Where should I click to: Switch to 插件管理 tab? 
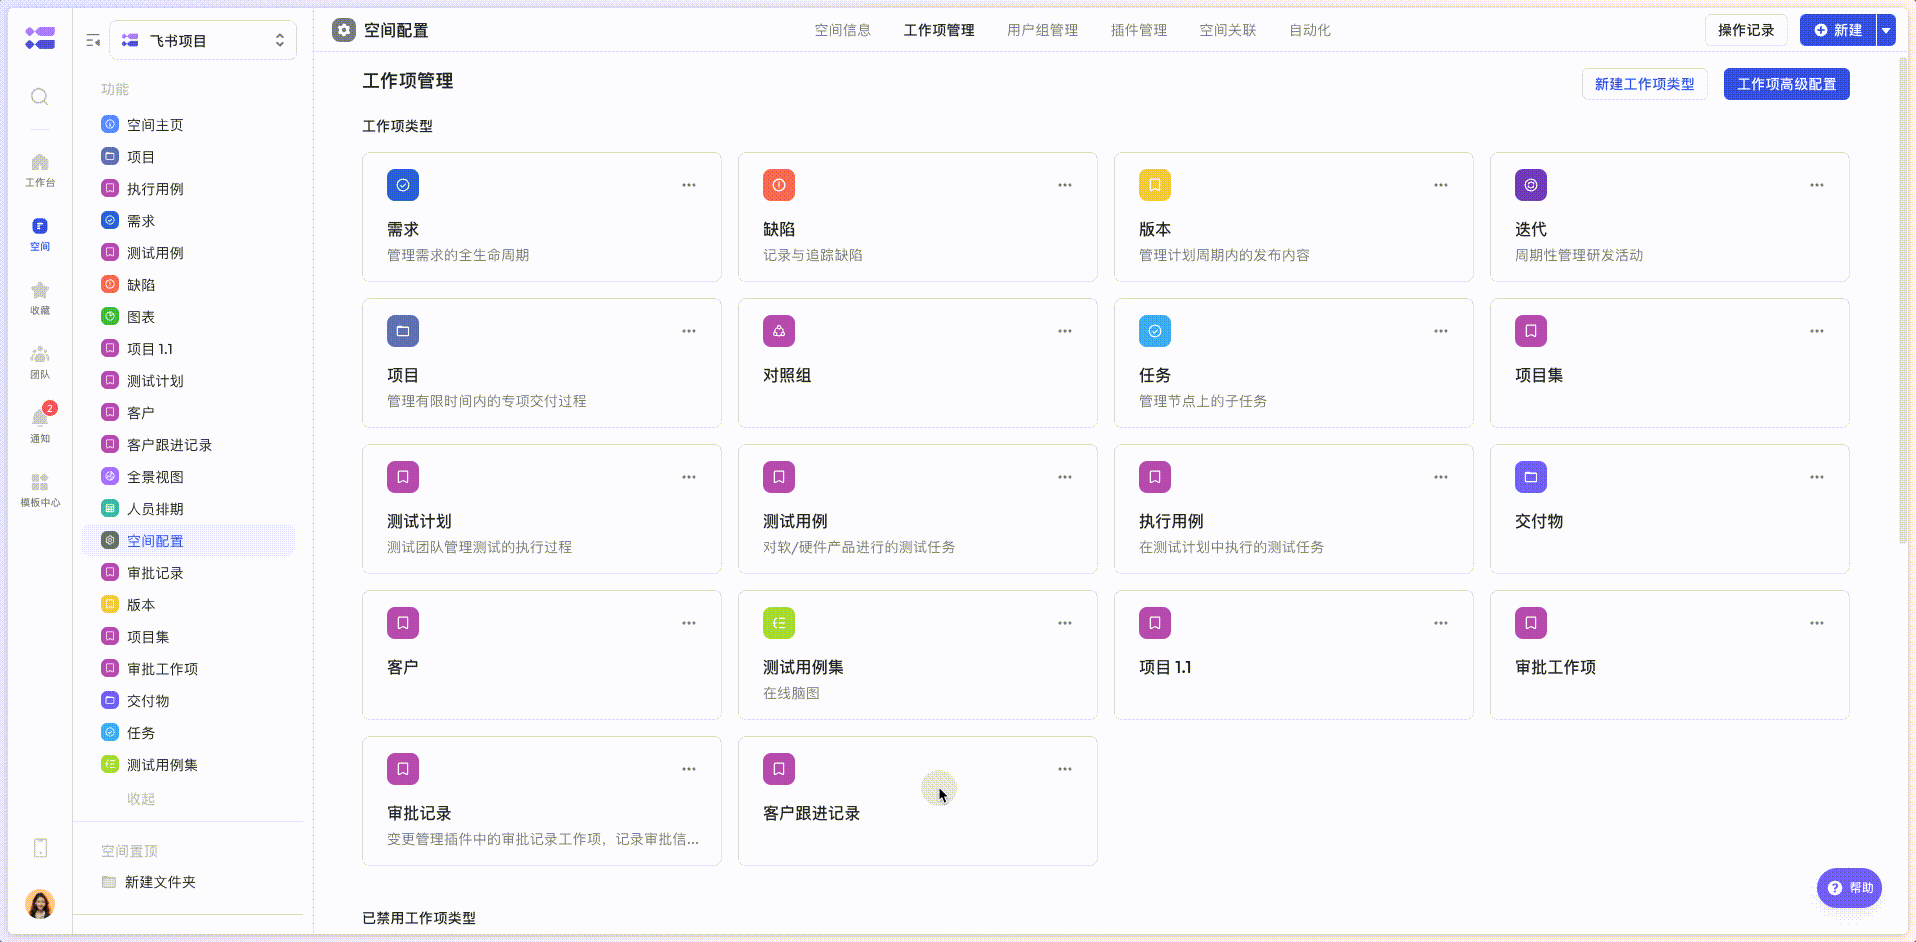click(1139, 30)
